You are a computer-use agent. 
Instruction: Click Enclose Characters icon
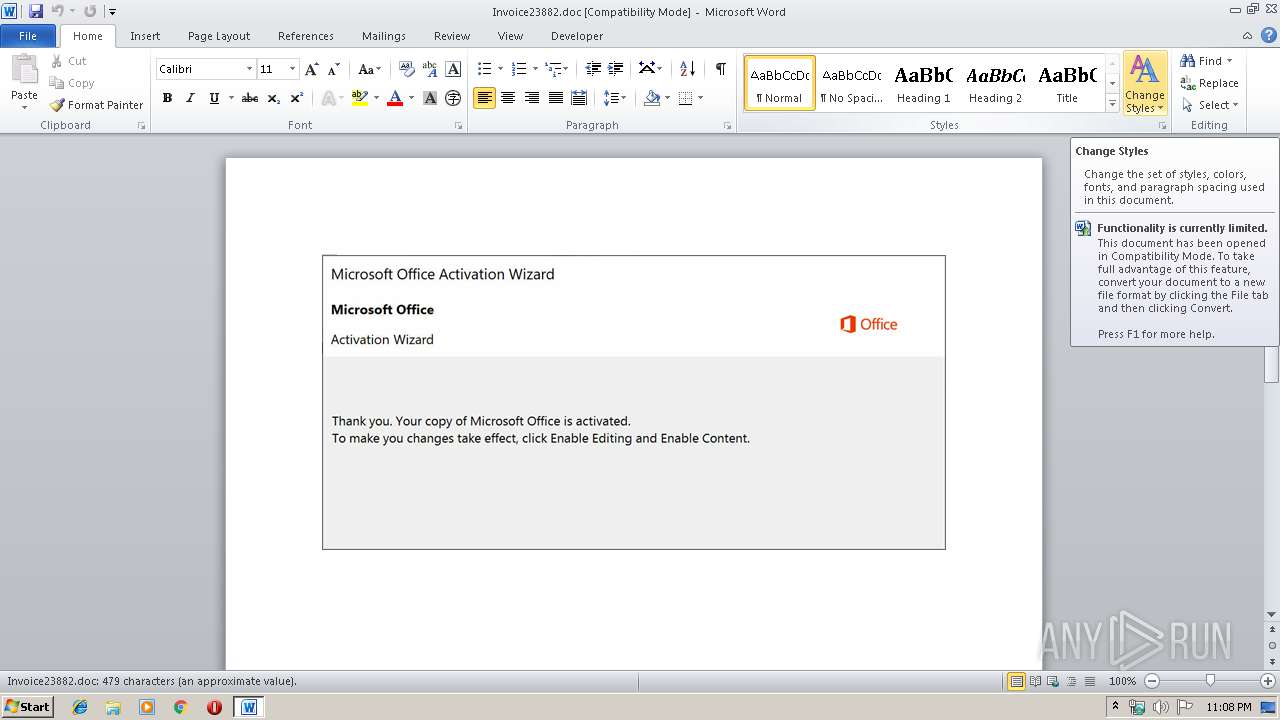click(x=453, y=98)
